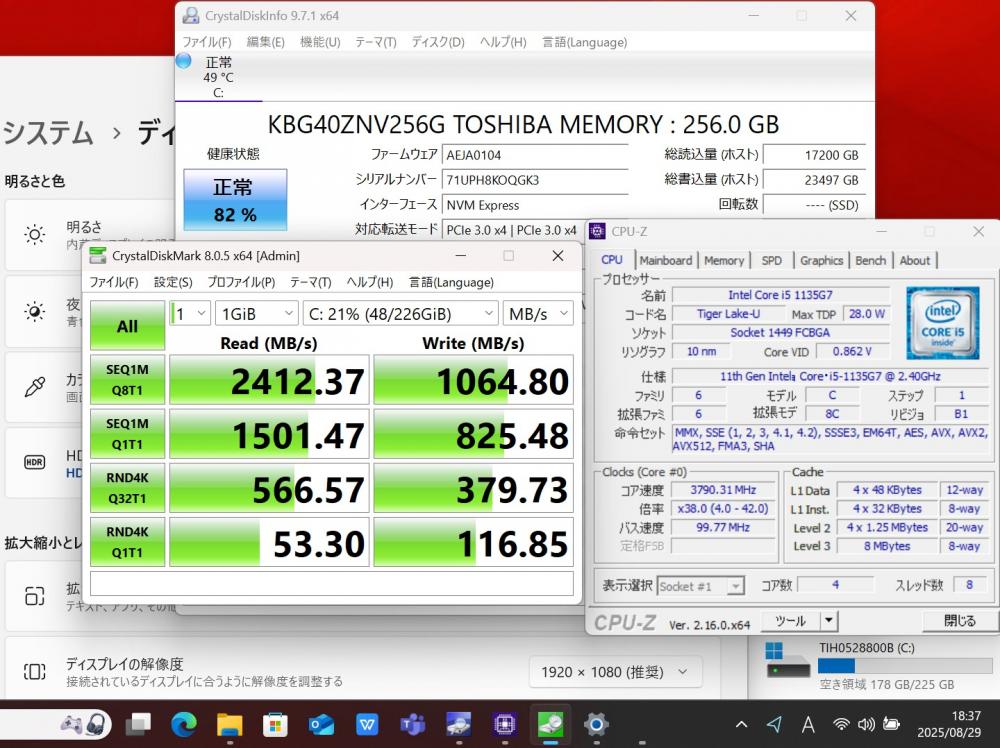
Task: Click the 閉じる button in CPU-Z
Action: [960, 620]
